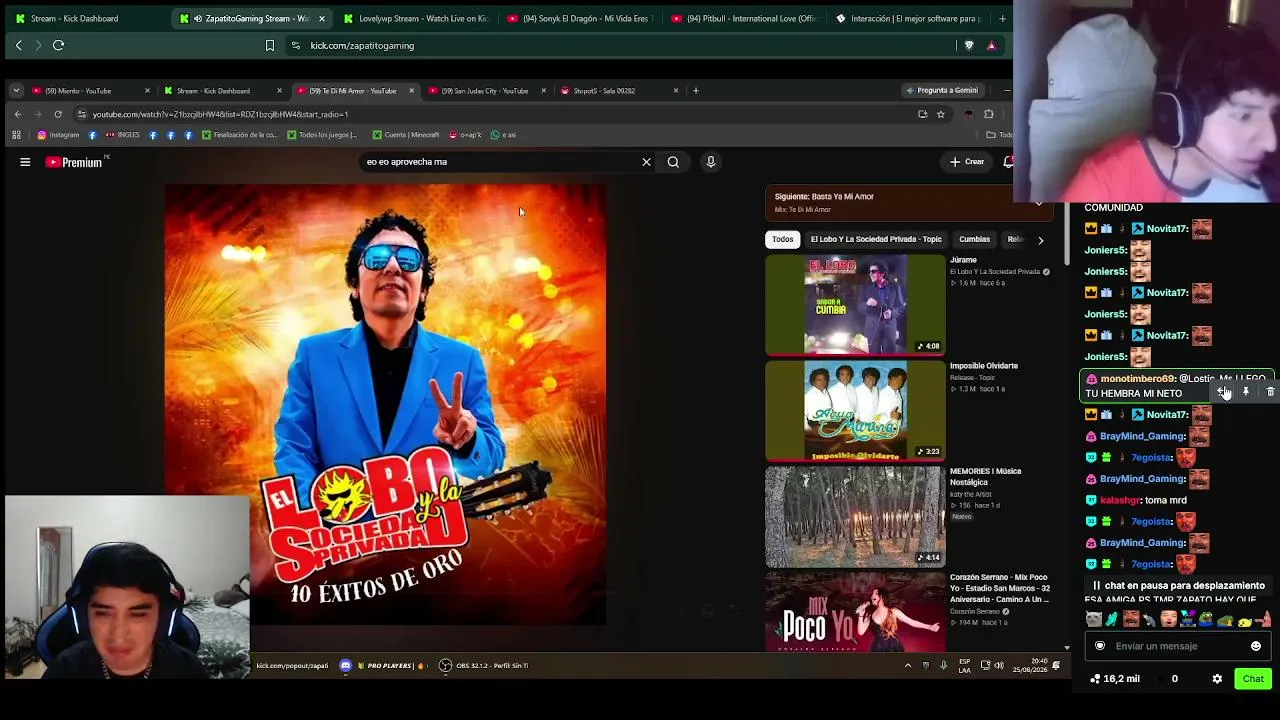Start YouTube voice search microphone
Viewport: 1280px width, 720px height.
711,162
